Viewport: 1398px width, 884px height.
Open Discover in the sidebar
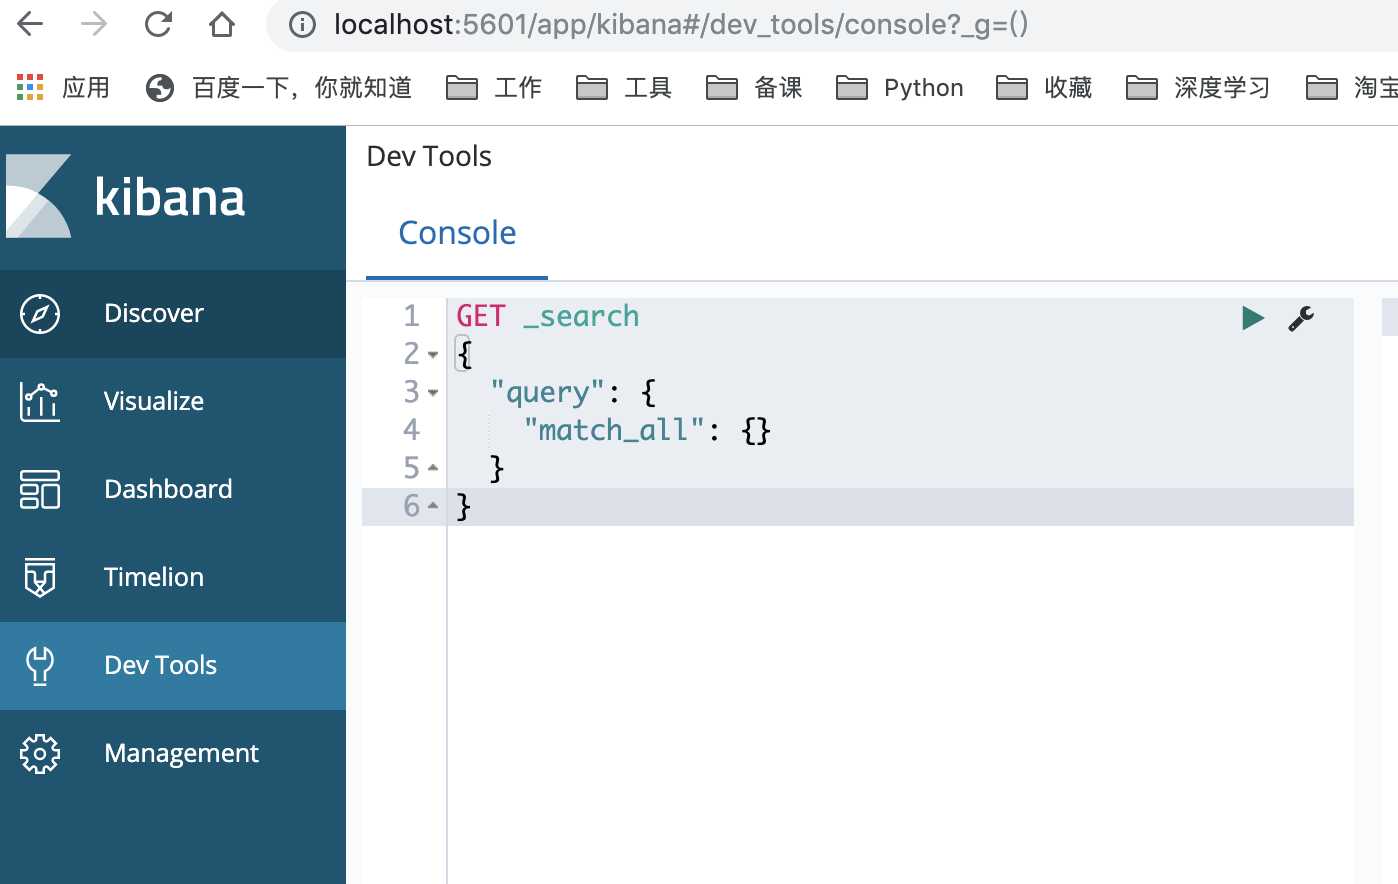pyautogui.click(x=173, y=314)
